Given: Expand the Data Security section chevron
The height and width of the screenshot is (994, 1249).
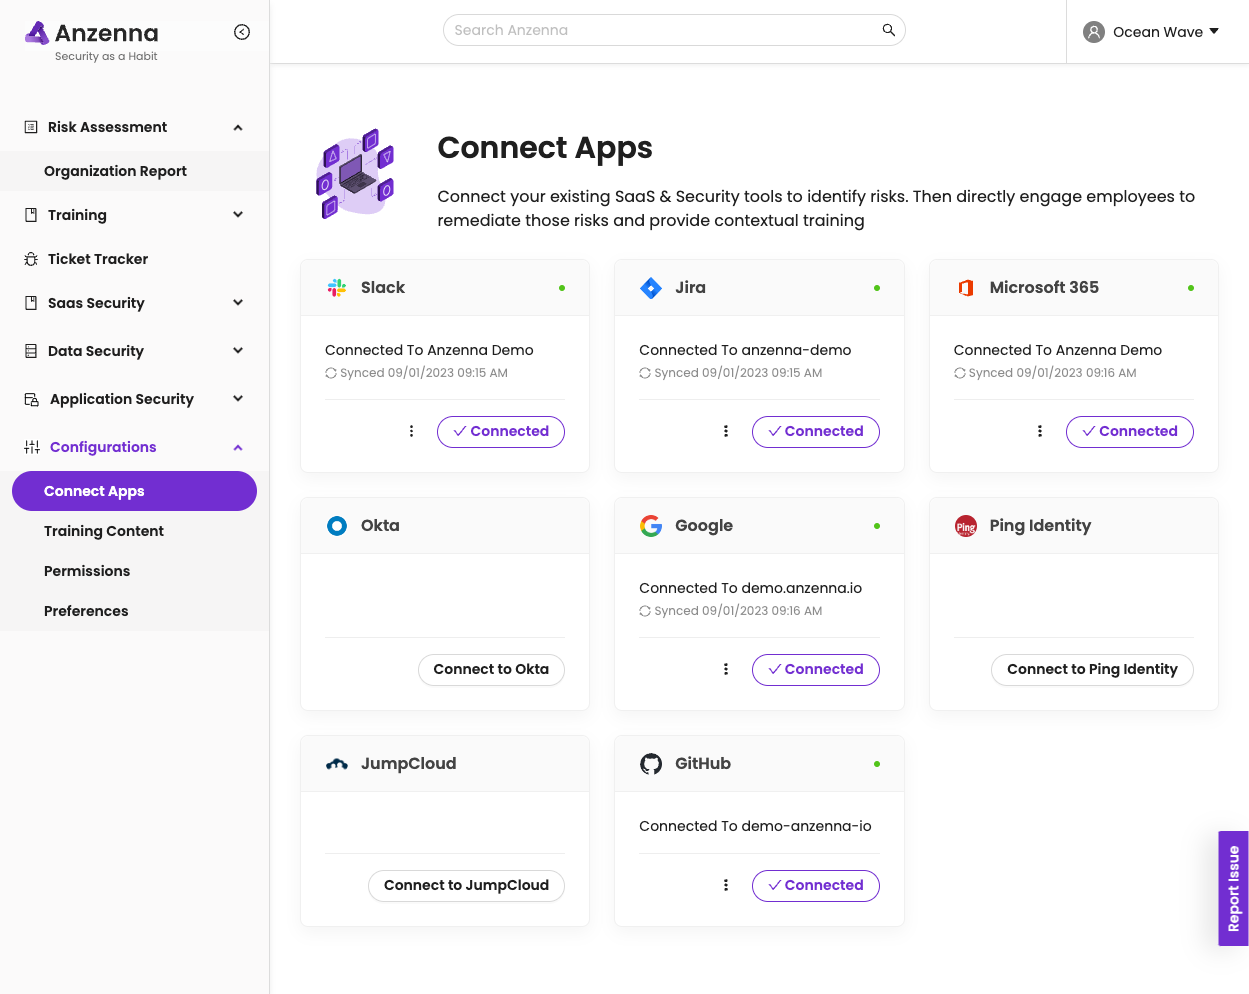Looking at the screenshot, I should tap(238, 351).
